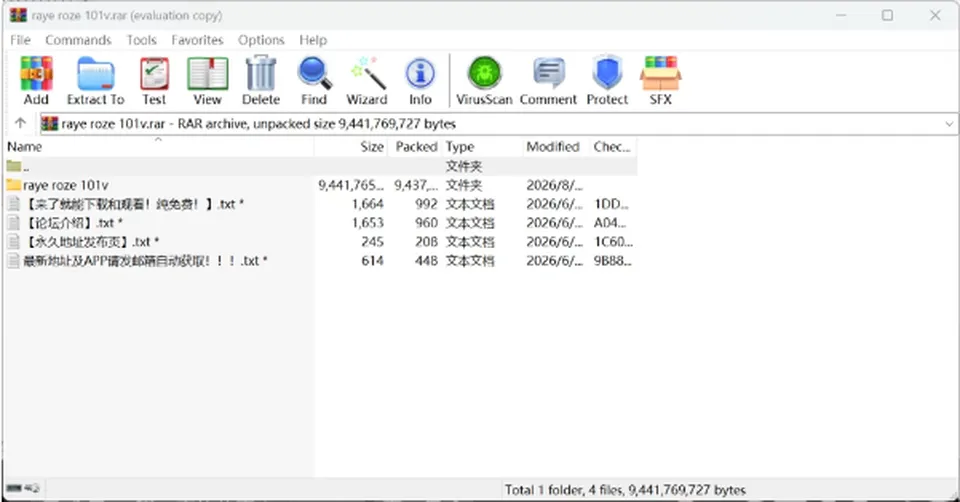Maximize the WinRAR window
This screenshot has height=502, width=960.
[887, 15]
